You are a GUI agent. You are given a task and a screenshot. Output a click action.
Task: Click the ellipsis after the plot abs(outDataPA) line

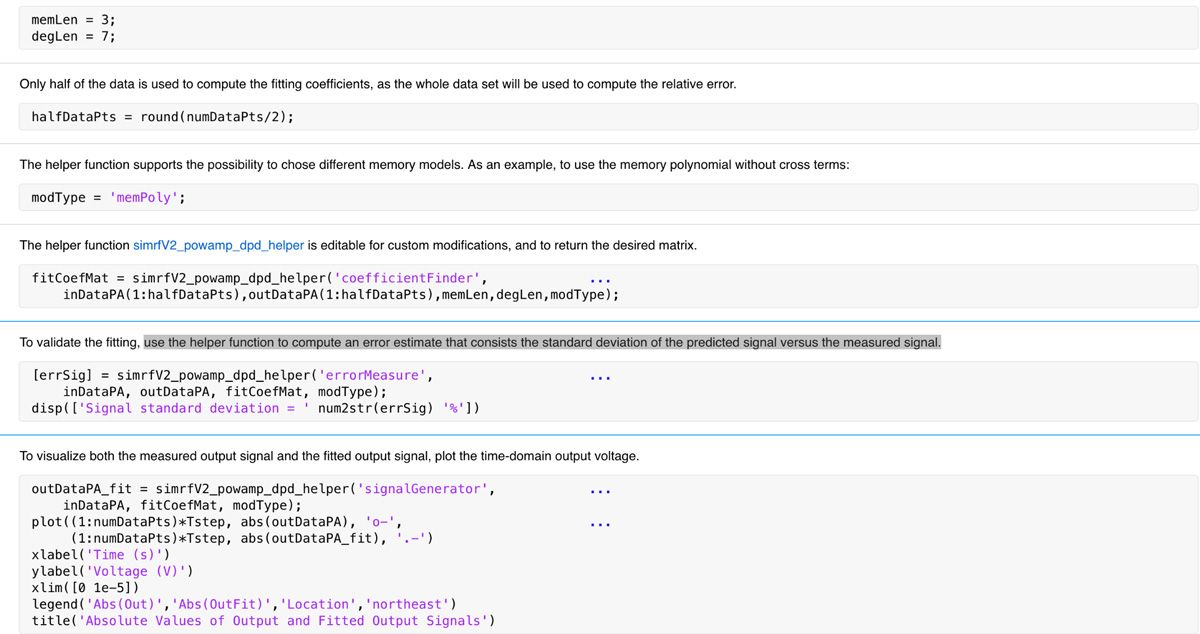pos(600,522)
